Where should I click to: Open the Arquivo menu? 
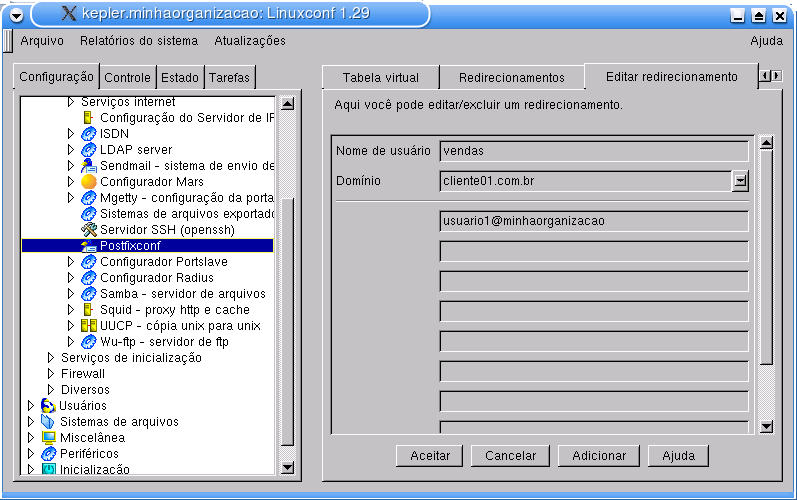[x=42, y=41]
